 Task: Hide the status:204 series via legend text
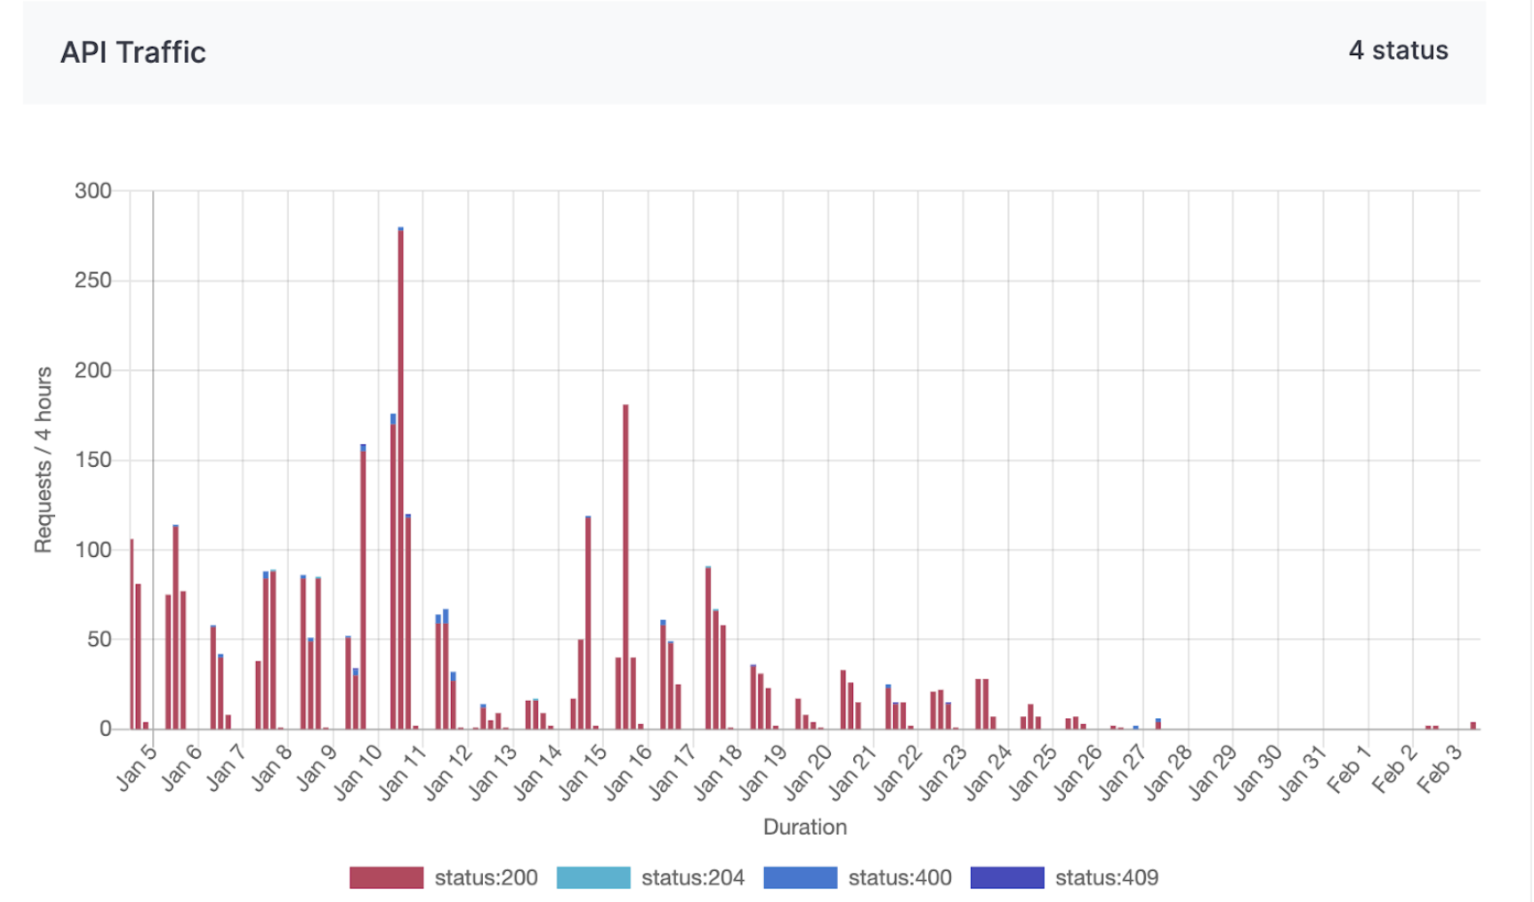693,878
